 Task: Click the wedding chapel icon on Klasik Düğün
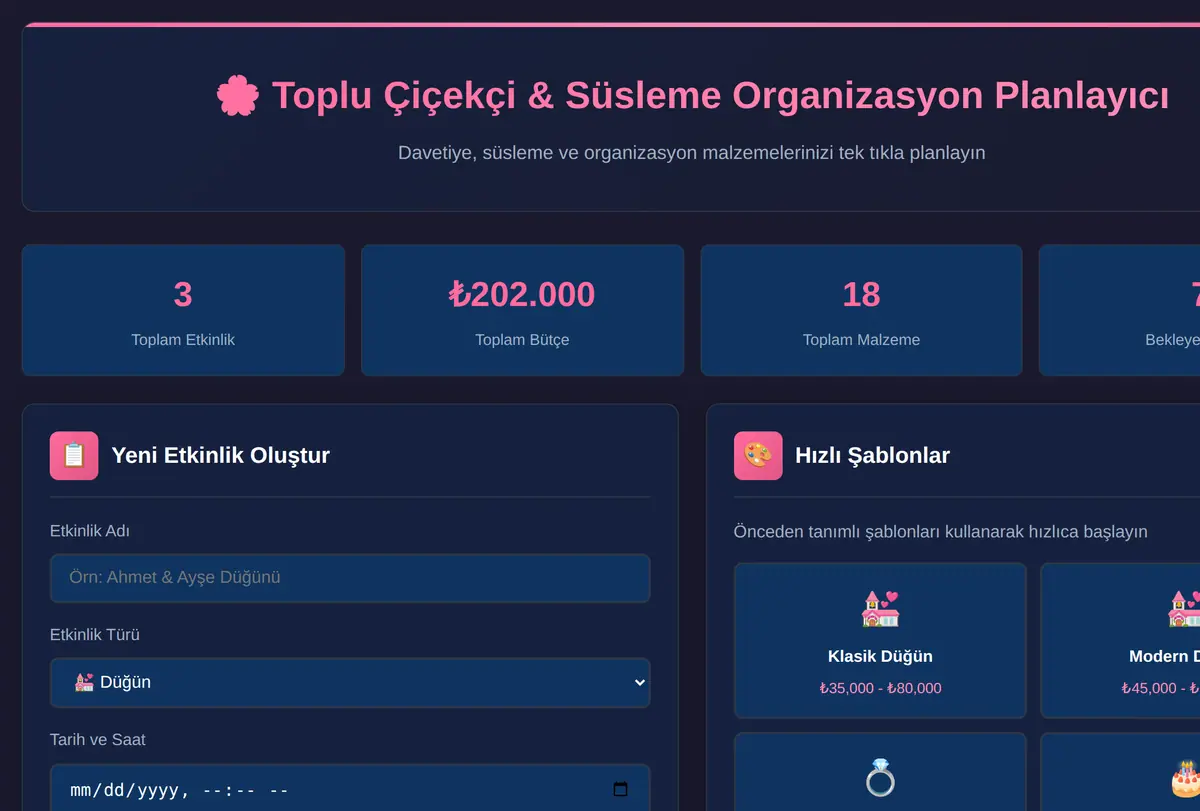(880, 608)
